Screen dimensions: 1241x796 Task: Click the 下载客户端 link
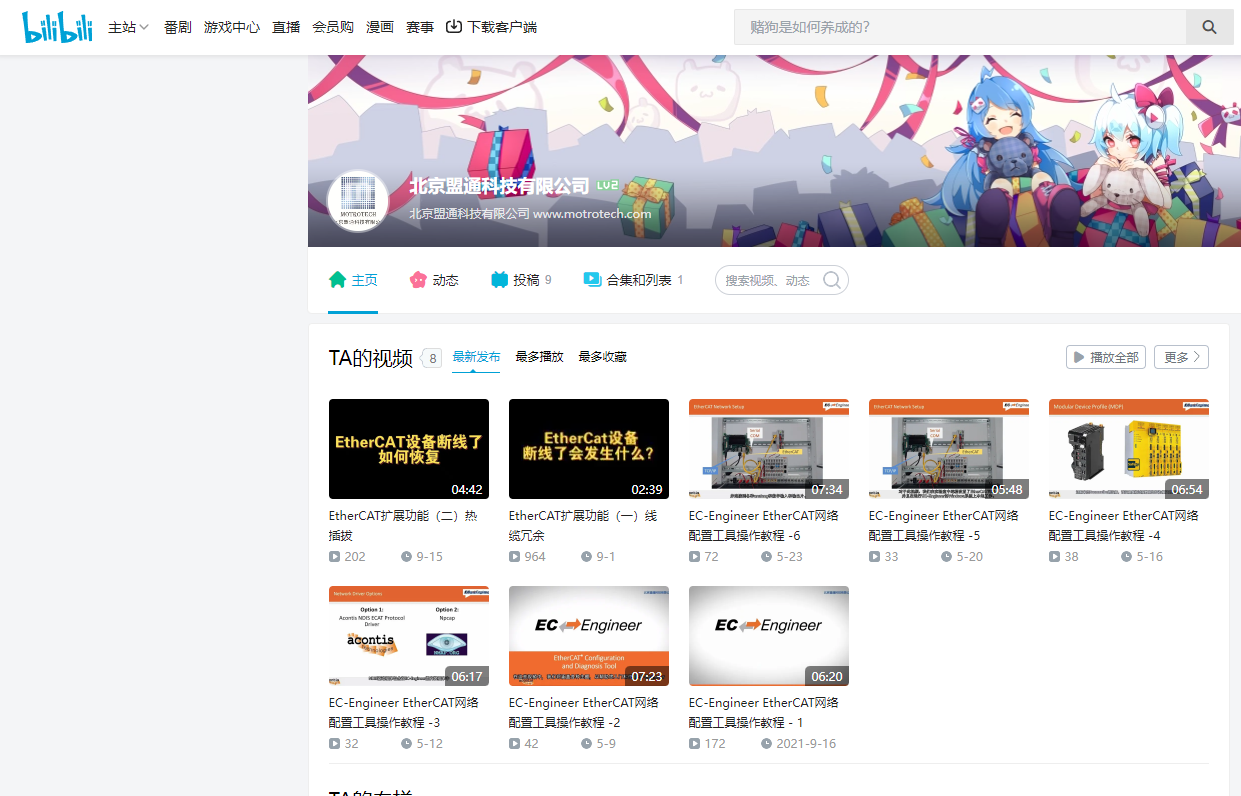[x=491, y=27]
